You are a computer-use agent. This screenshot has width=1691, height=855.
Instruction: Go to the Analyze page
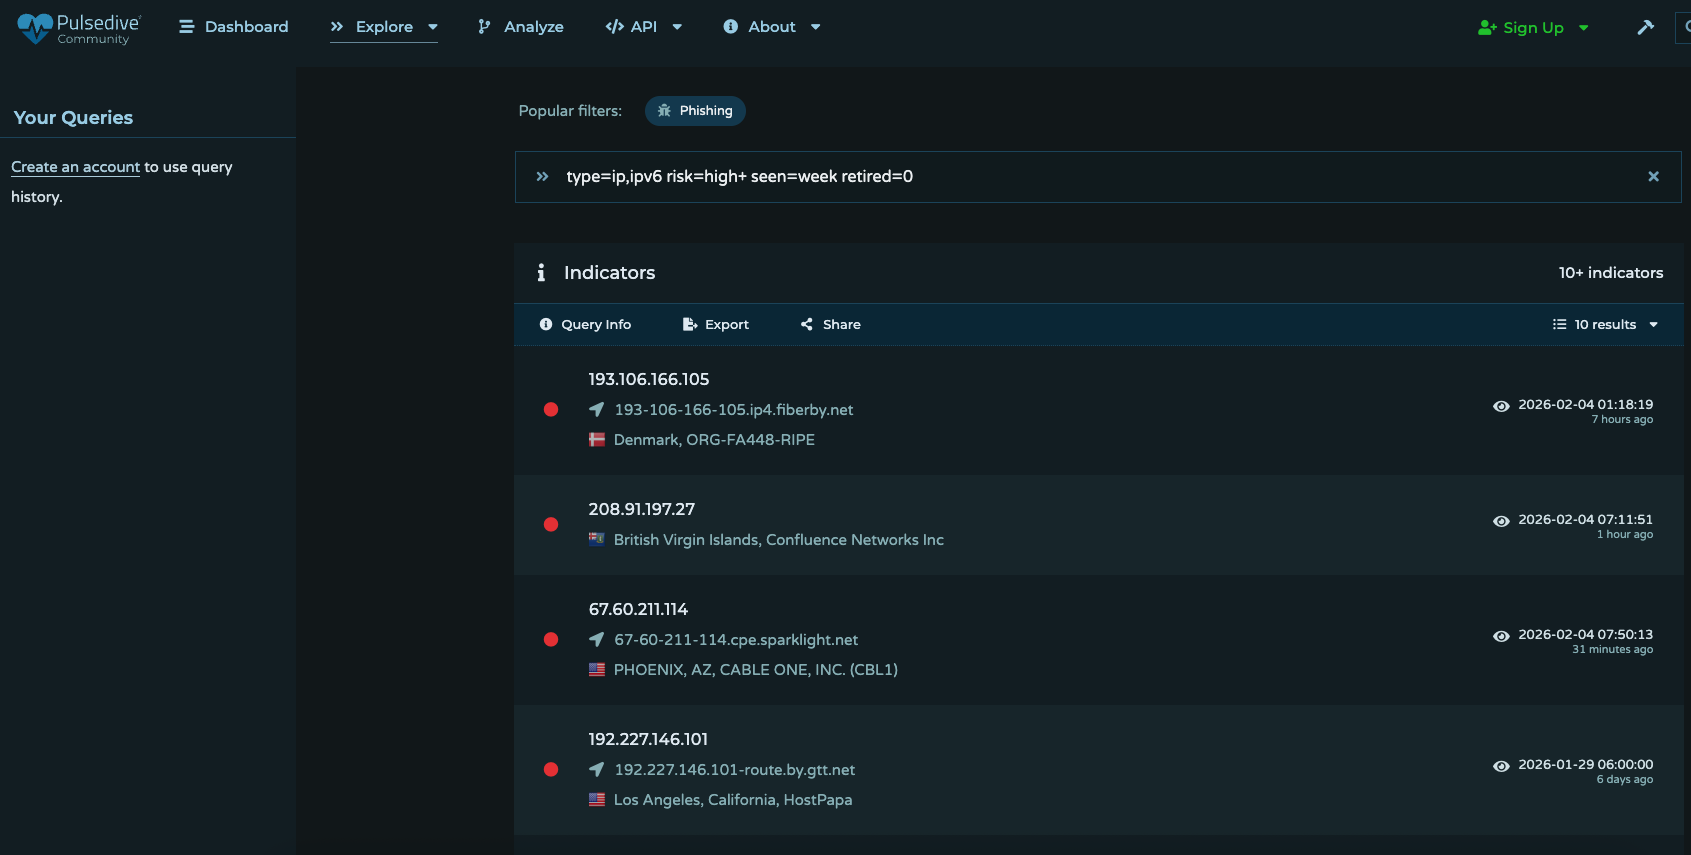[521, 27]
